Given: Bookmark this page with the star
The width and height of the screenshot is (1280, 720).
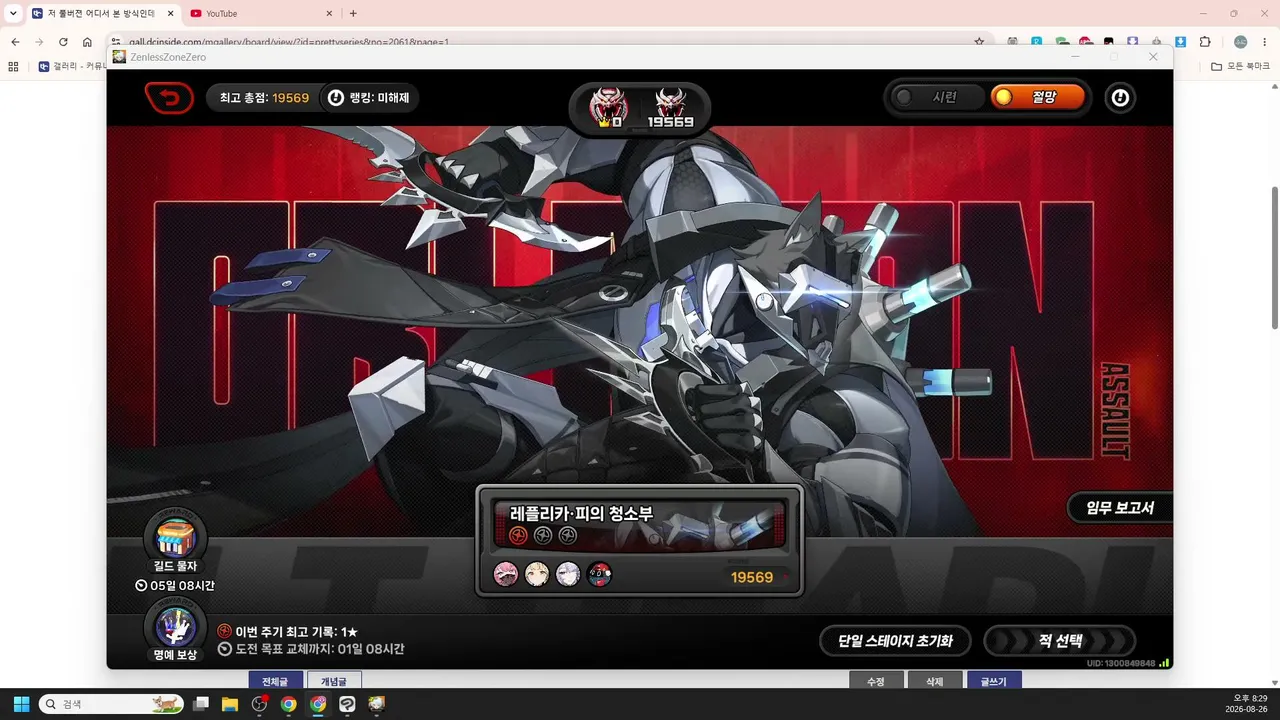Looking at the screenshot, I should pos(979,42).
